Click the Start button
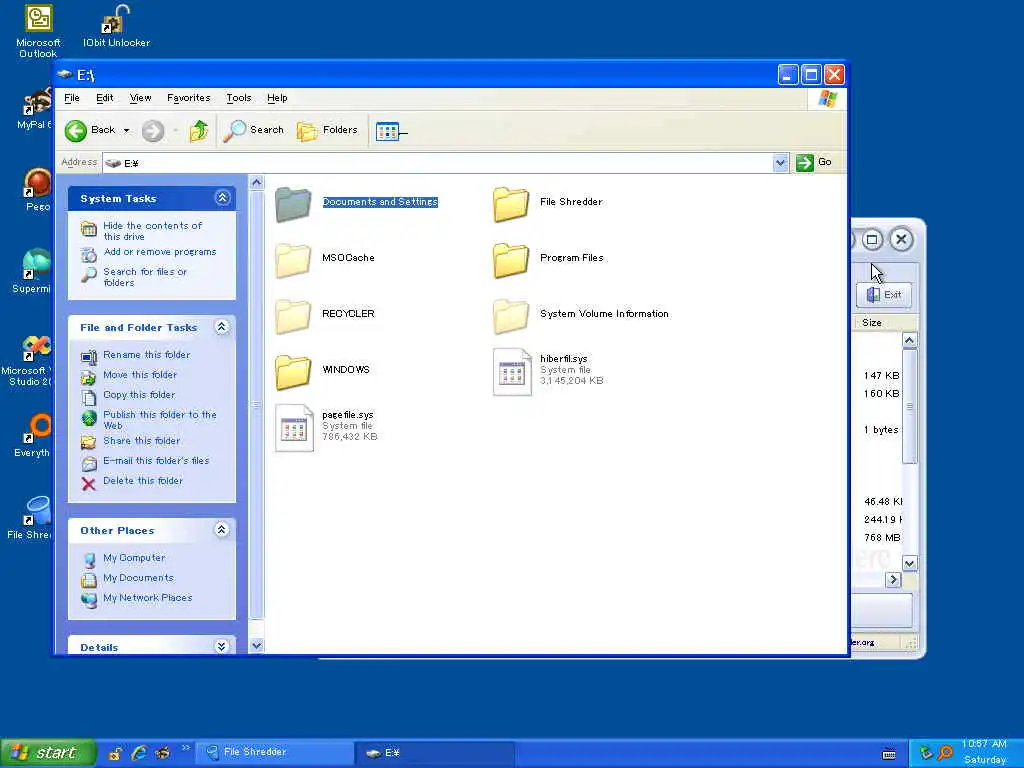The width and height of the screenshot is (1024, 768). pos(49,753)
